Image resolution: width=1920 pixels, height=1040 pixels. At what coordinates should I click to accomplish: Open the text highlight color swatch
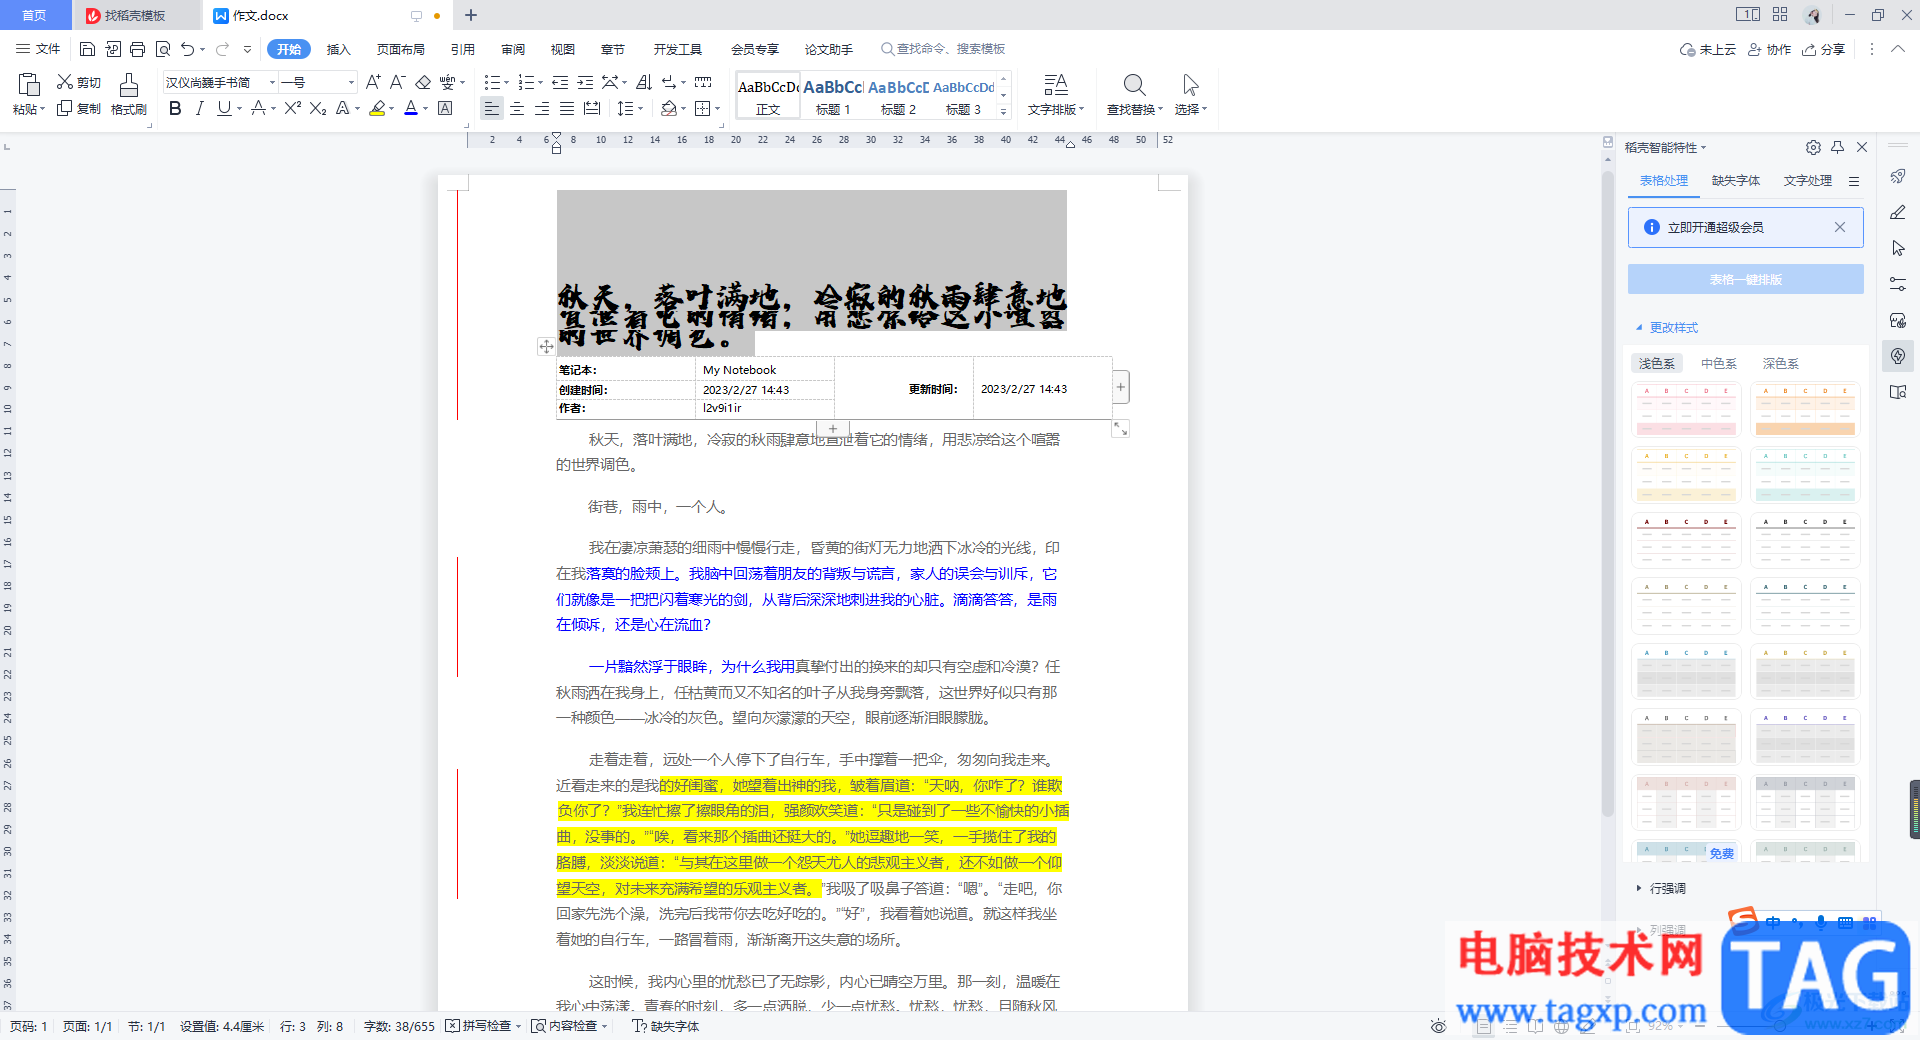click(x=377, y=108)
